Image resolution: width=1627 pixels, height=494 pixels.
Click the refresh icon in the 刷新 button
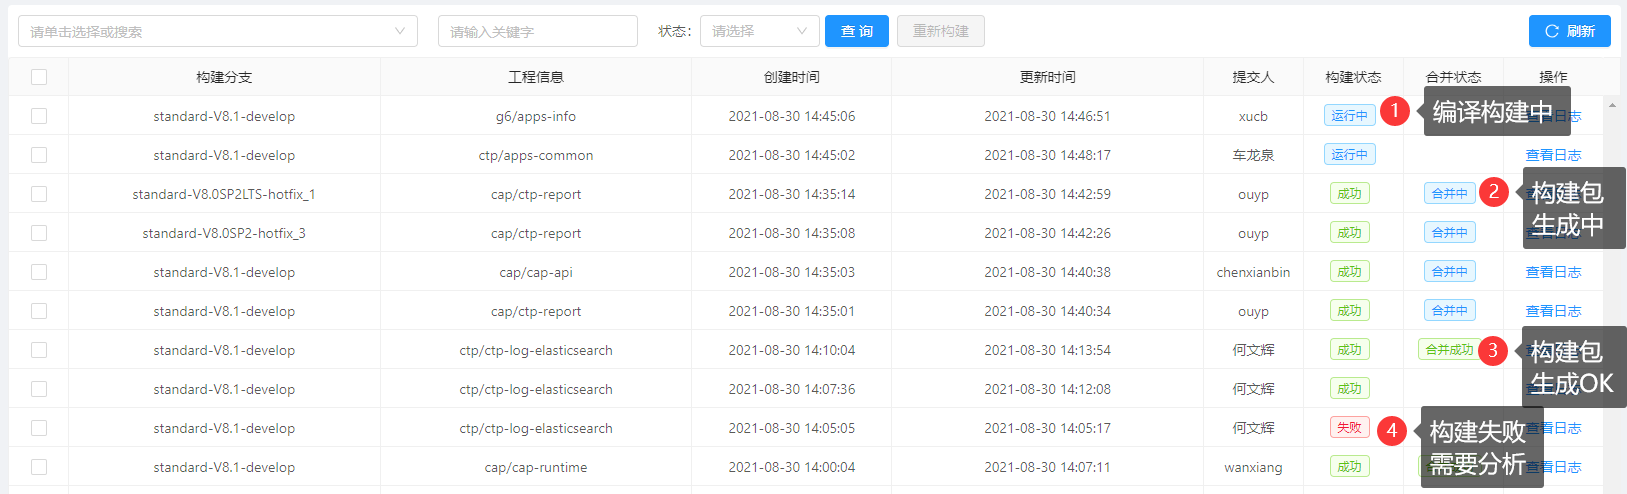click(1552, 31)
